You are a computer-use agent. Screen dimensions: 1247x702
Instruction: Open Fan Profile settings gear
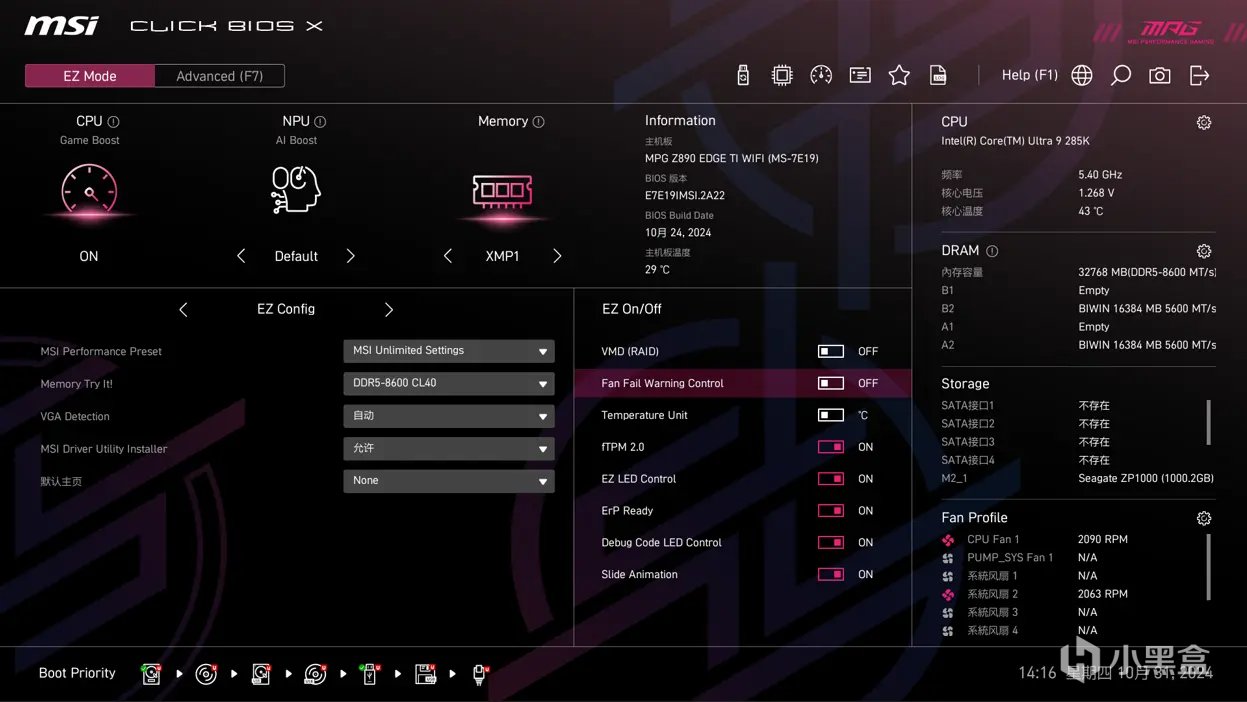(x=1204, y=518)
